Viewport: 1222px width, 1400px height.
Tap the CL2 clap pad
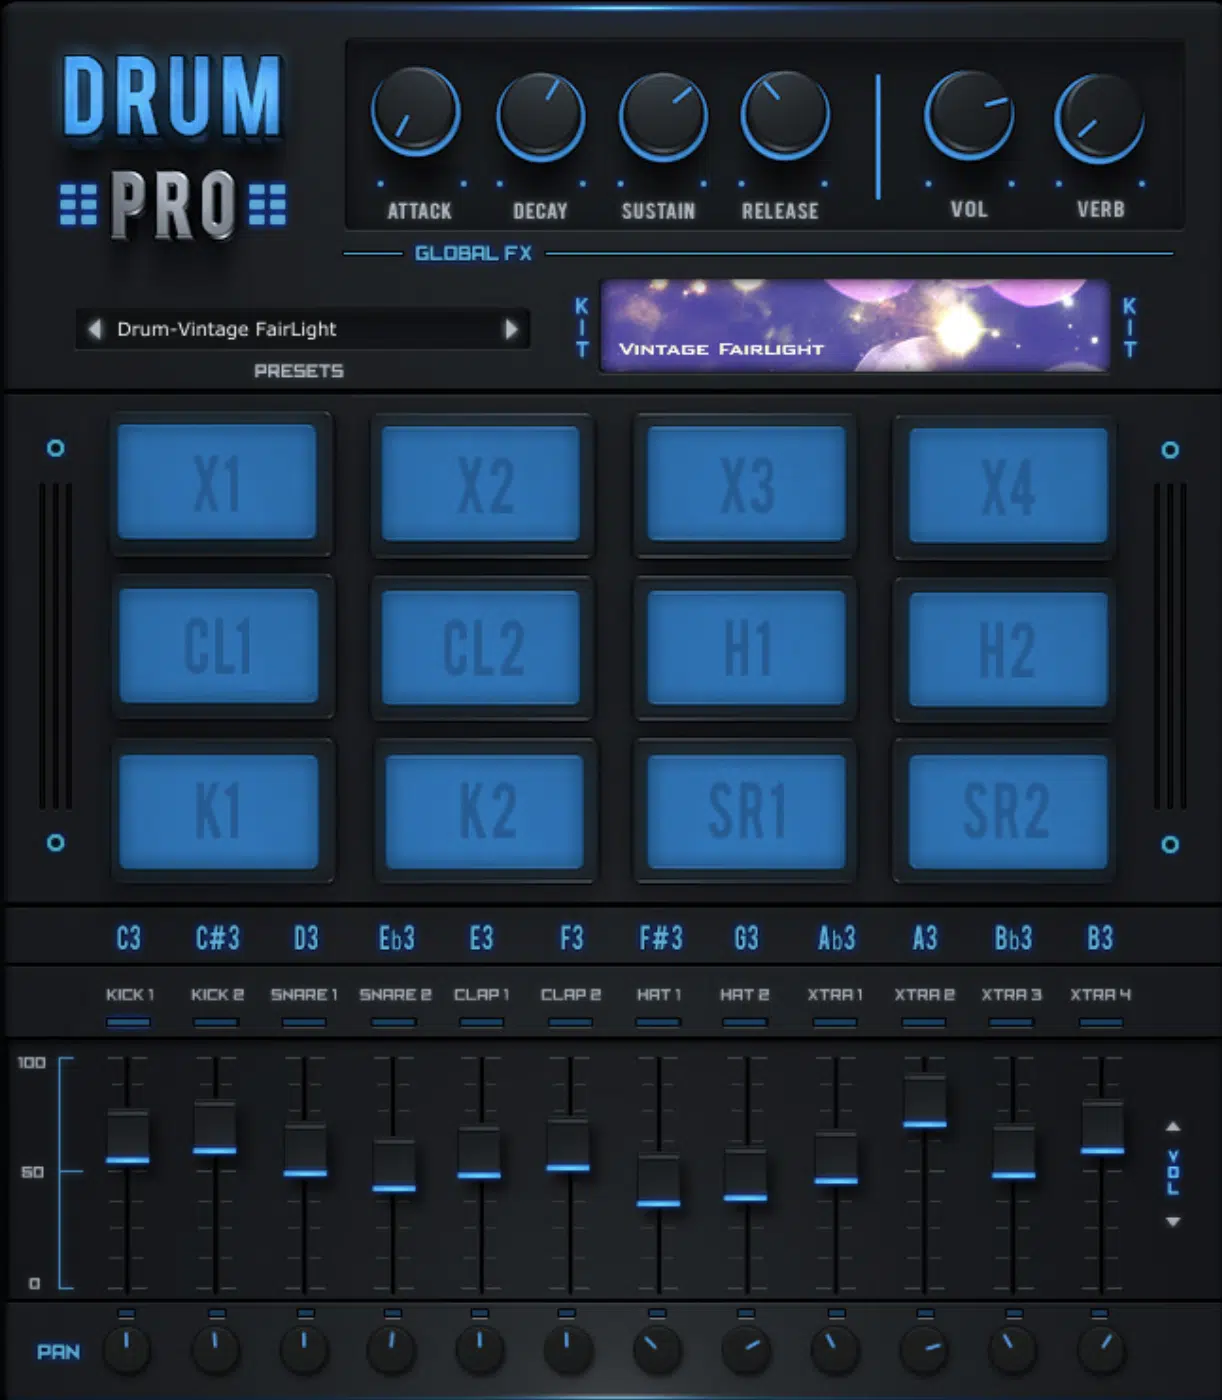481,647
